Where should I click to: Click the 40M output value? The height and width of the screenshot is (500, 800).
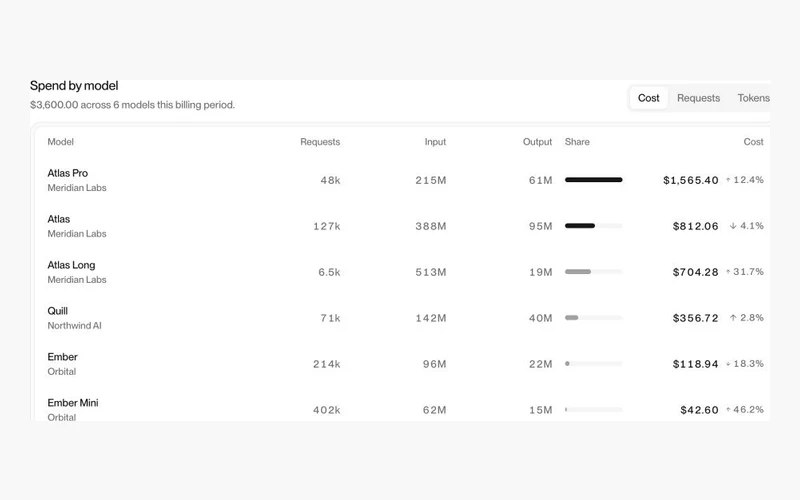click(540, 318)
